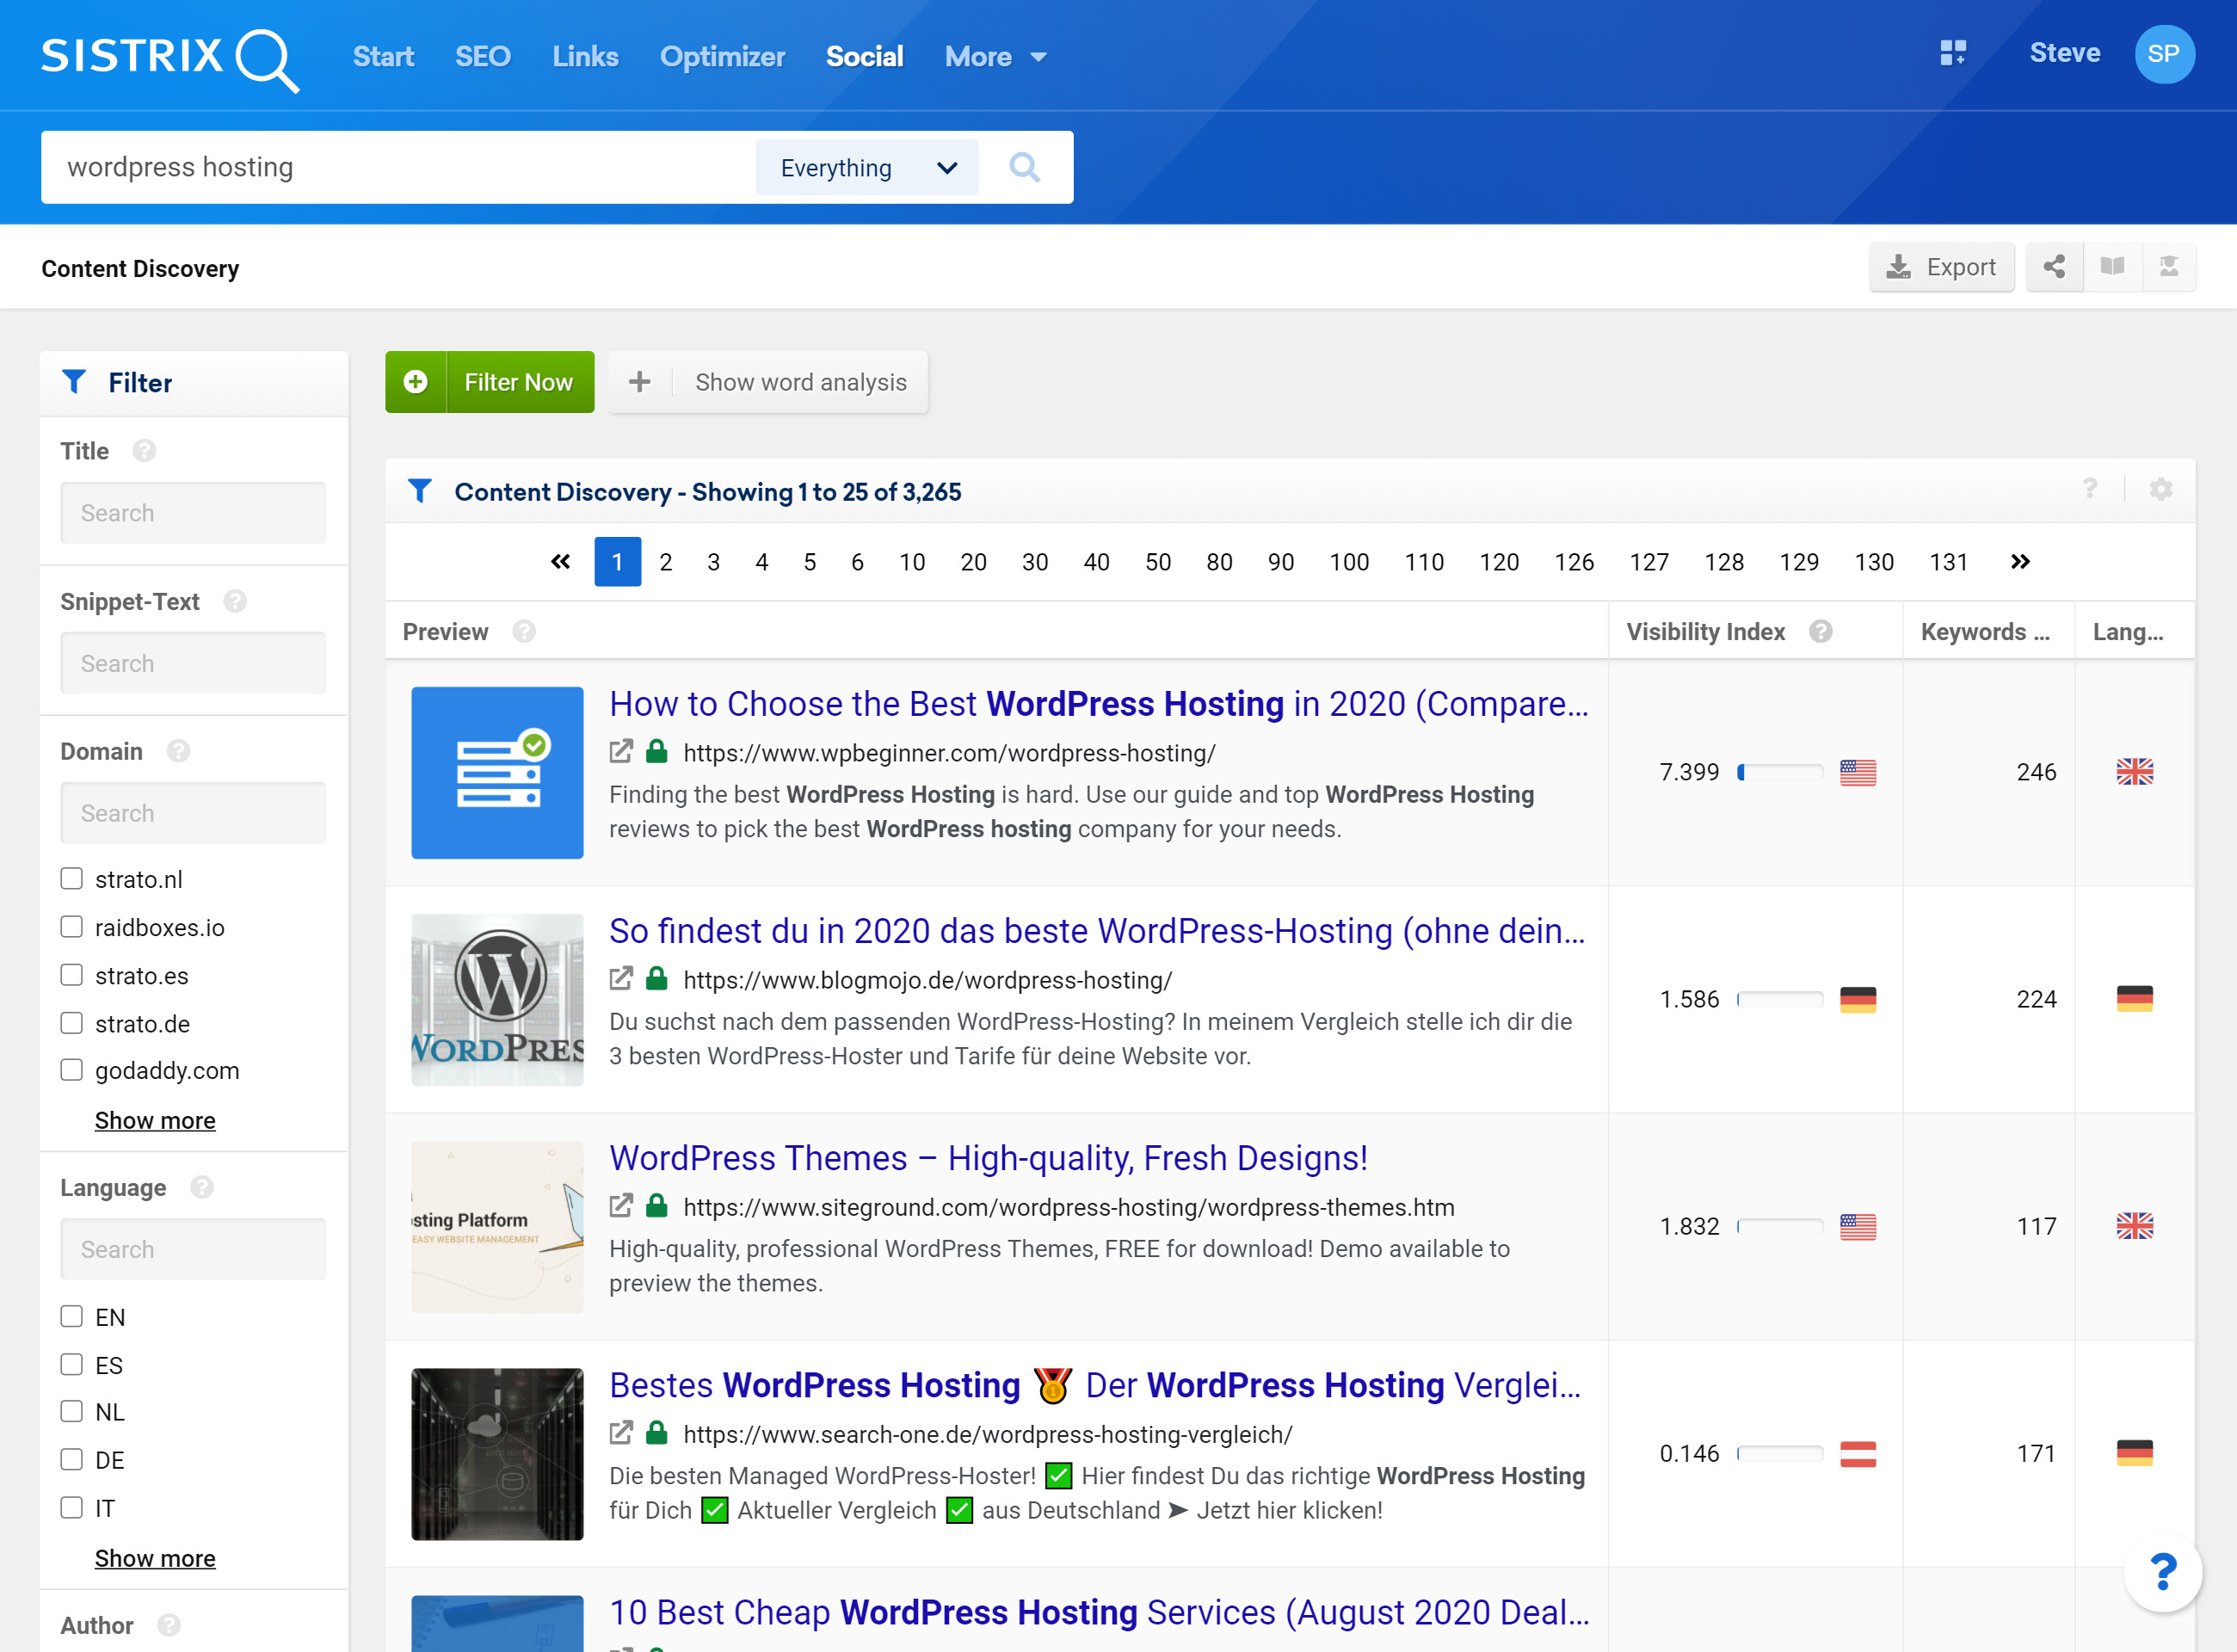The height and width of the screenshot is (1652, 2237).
Task: Open the handbook book icon
Action: [x=2112, y=267]
